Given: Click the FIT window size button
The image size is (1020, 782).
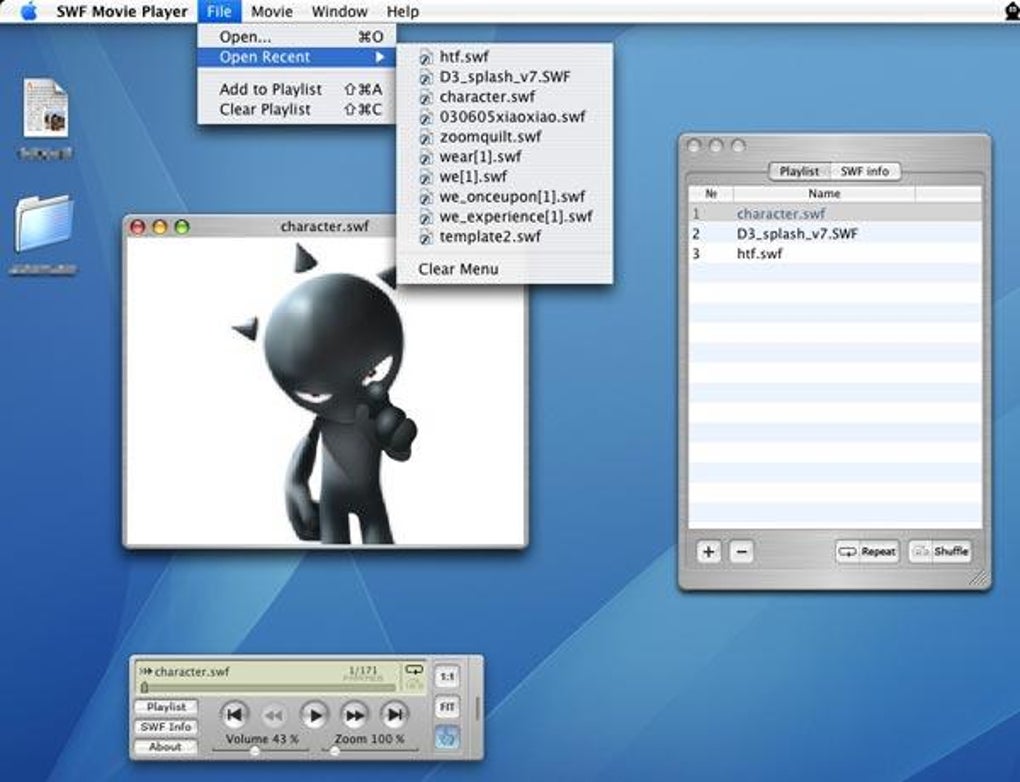Looking at the screenshot, I should point(447,707).
